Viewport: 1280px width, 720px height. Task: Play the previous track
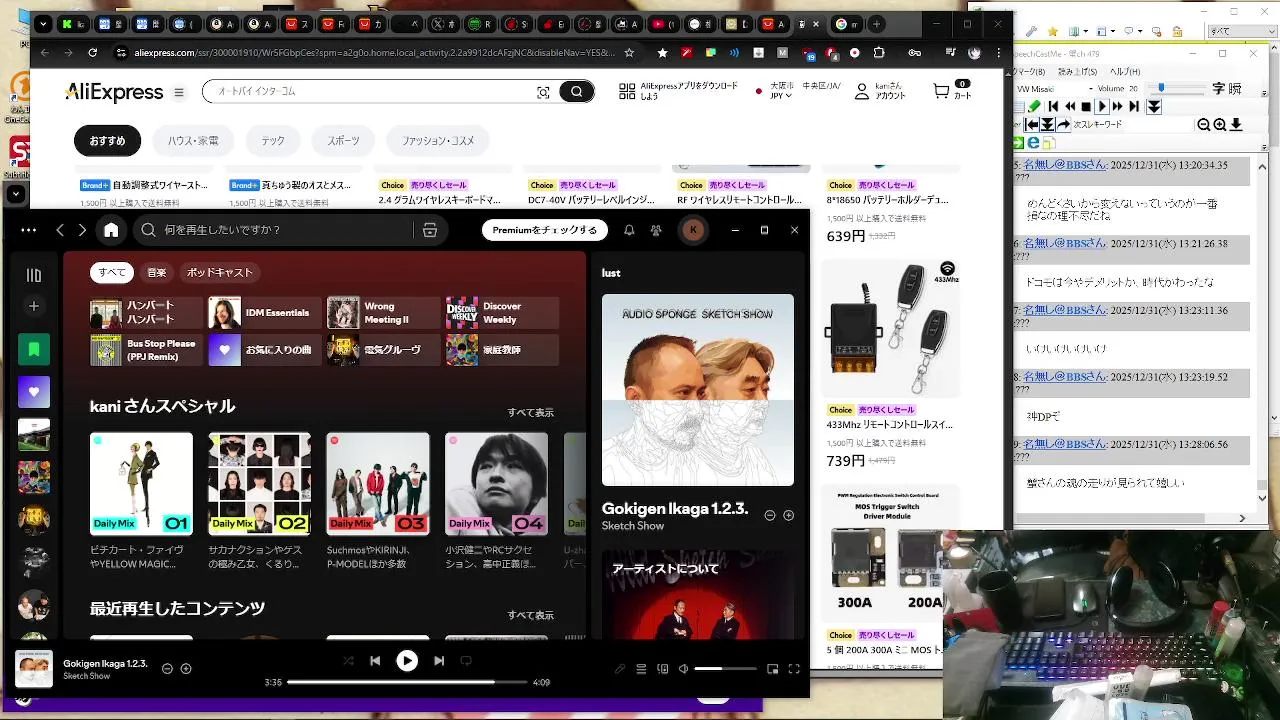coord(375,661)
